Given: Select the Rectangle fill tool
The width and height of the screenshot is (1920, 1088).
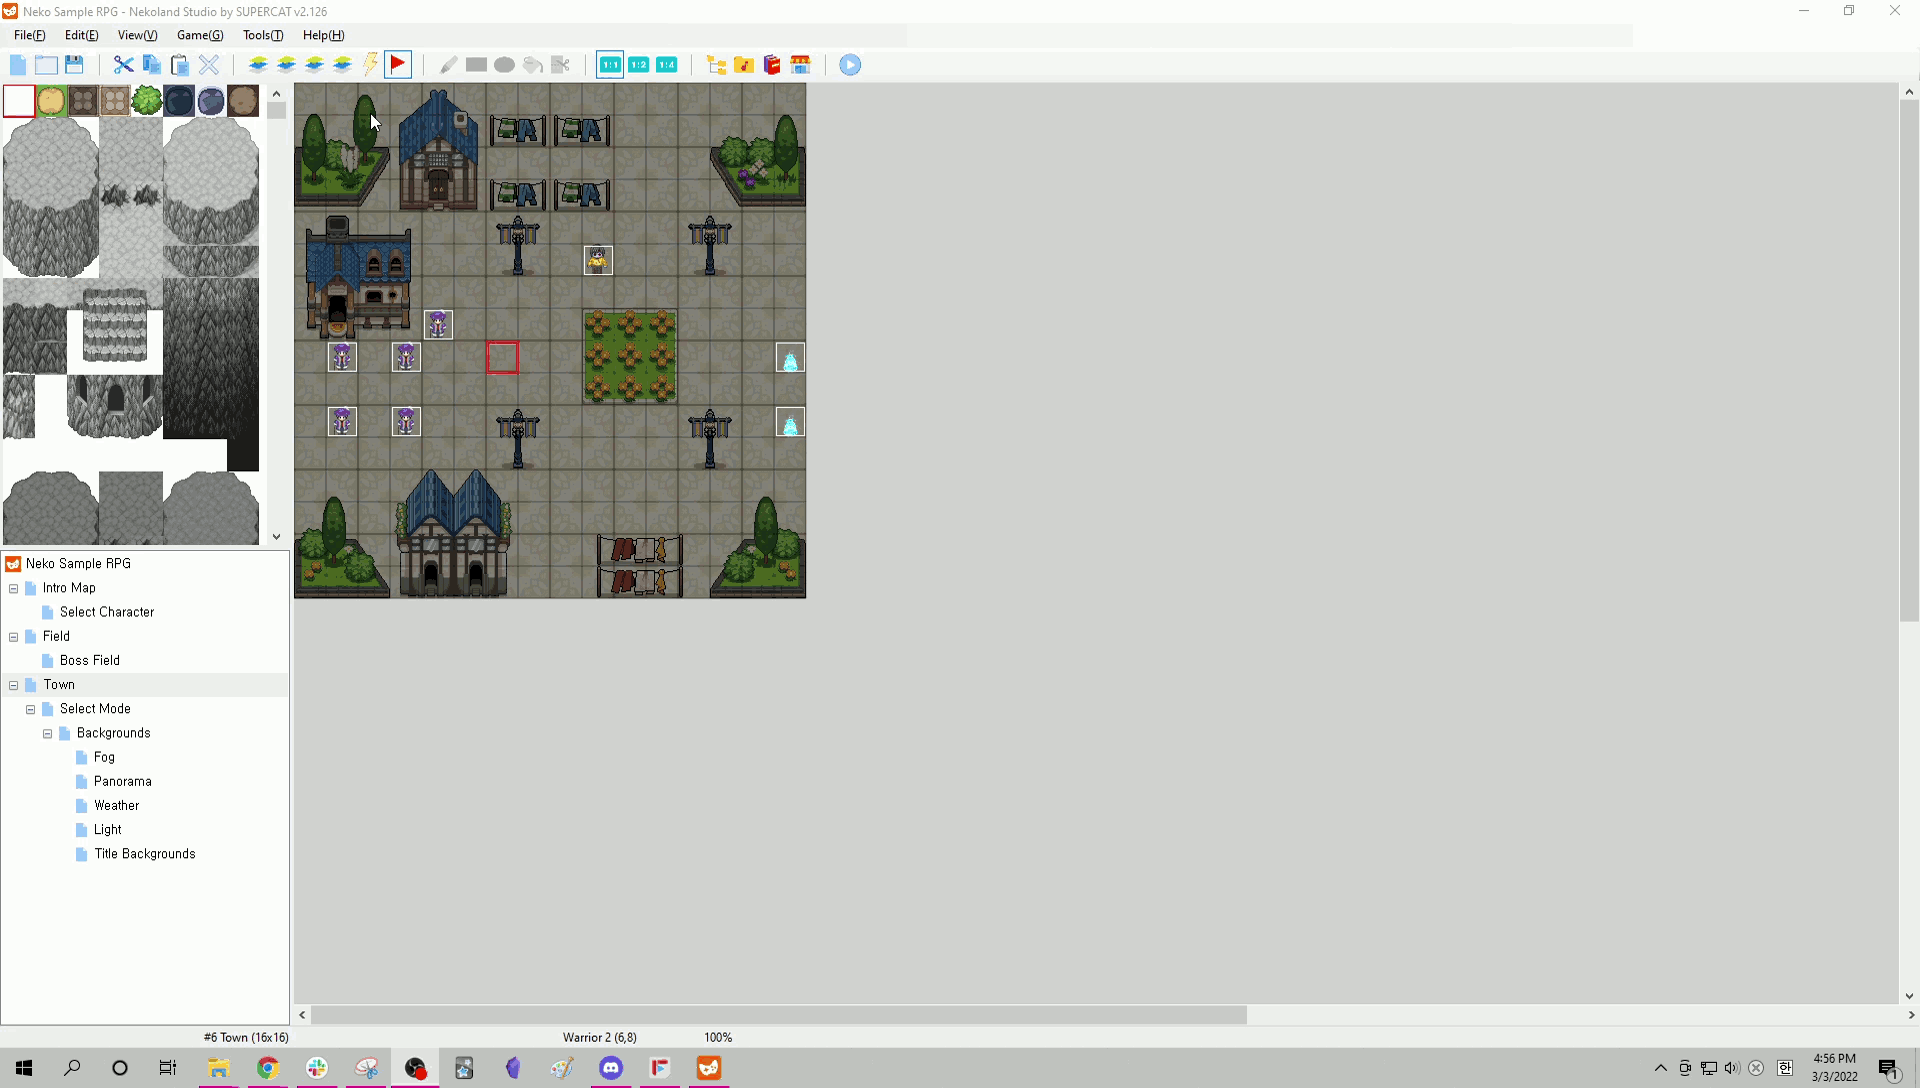Looking at the screenshot, I should click(x=476, y=65).
